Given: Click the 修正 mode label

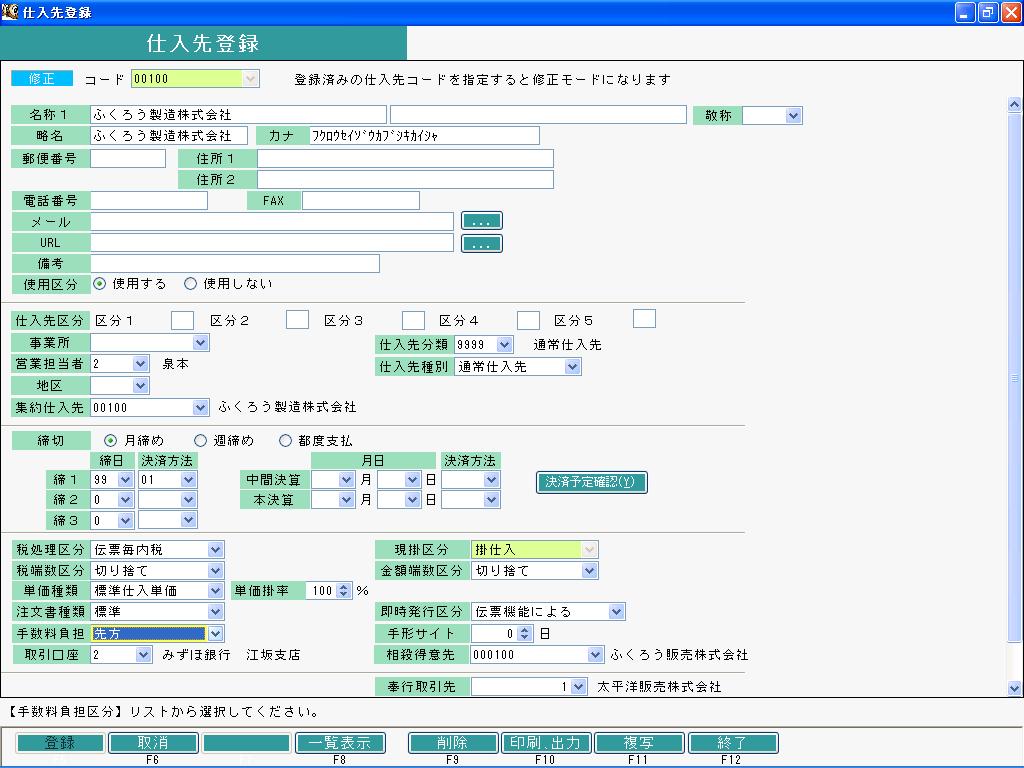Looking at the screenshot, I should pos(42,78).
